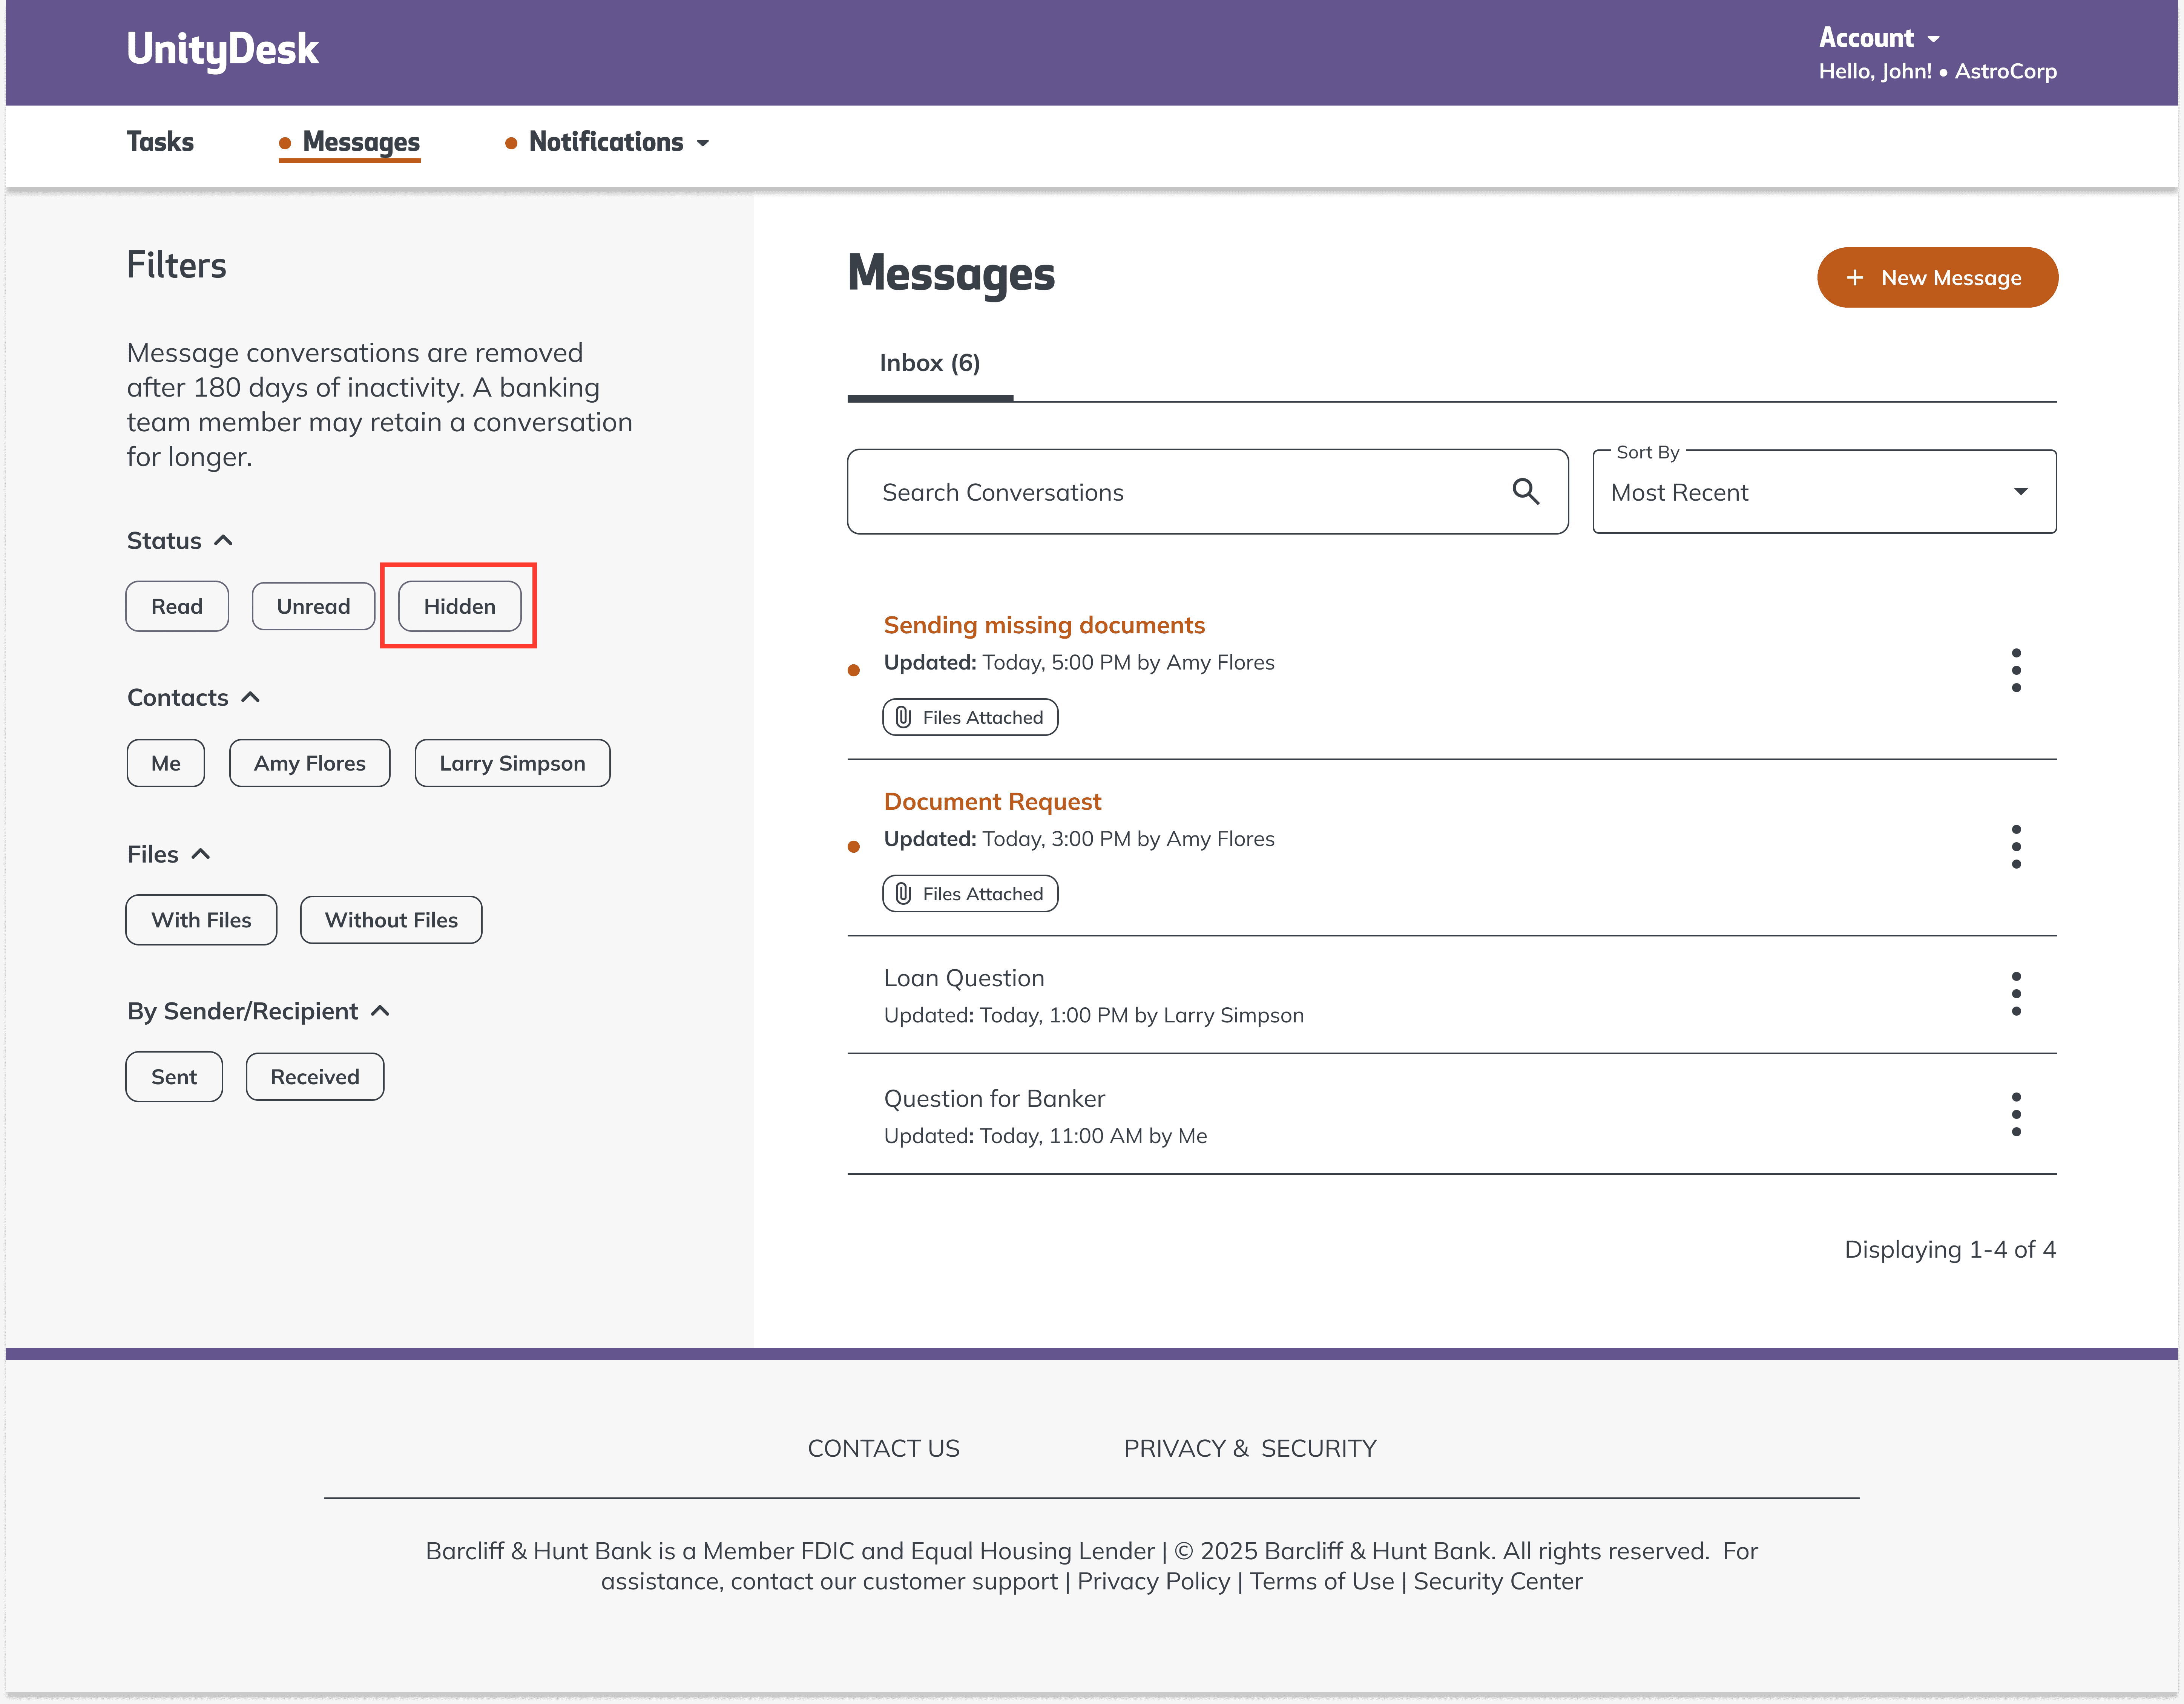
Task: Open more options for Question for Banker
Action: (x=2015, y=1114)
